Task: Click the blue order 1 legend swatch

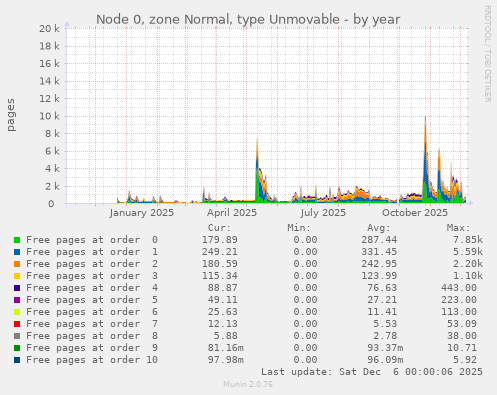Action: pos(17,252)
